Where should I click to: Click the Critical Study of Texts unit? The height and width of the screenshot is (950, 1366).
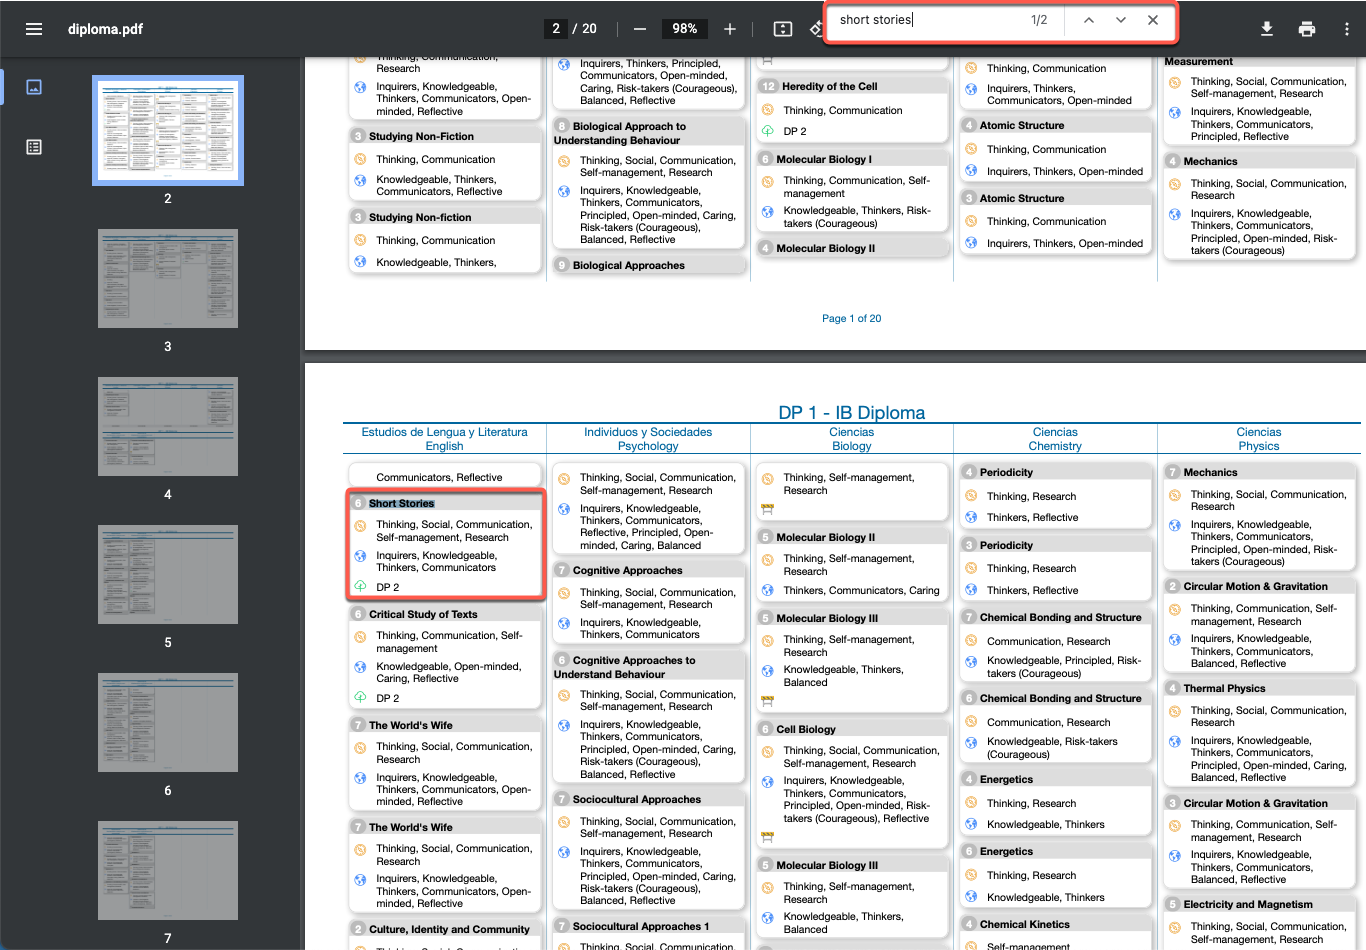tap(423, 614)
